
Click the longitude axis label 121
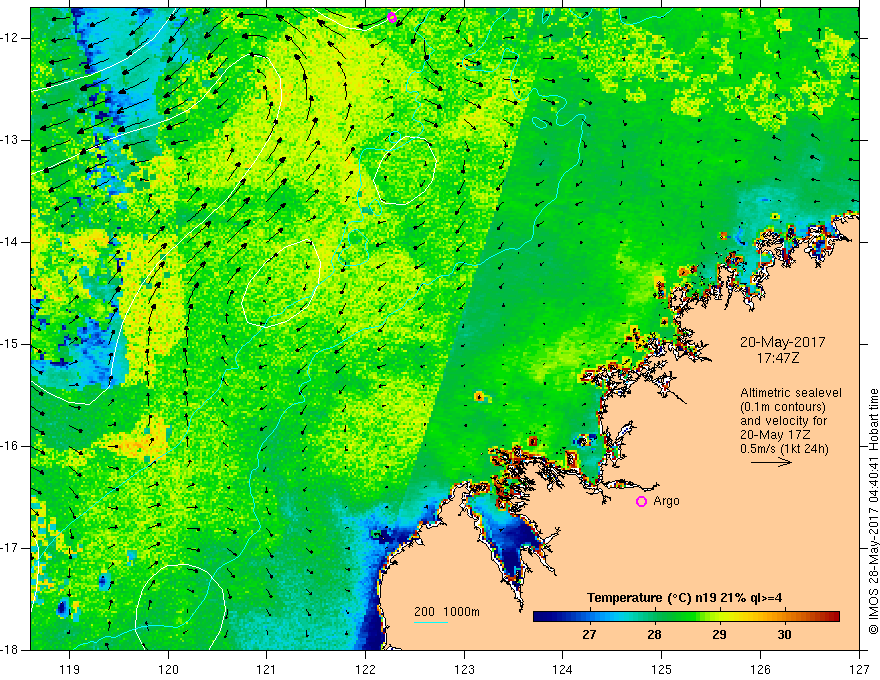[267, 669]
